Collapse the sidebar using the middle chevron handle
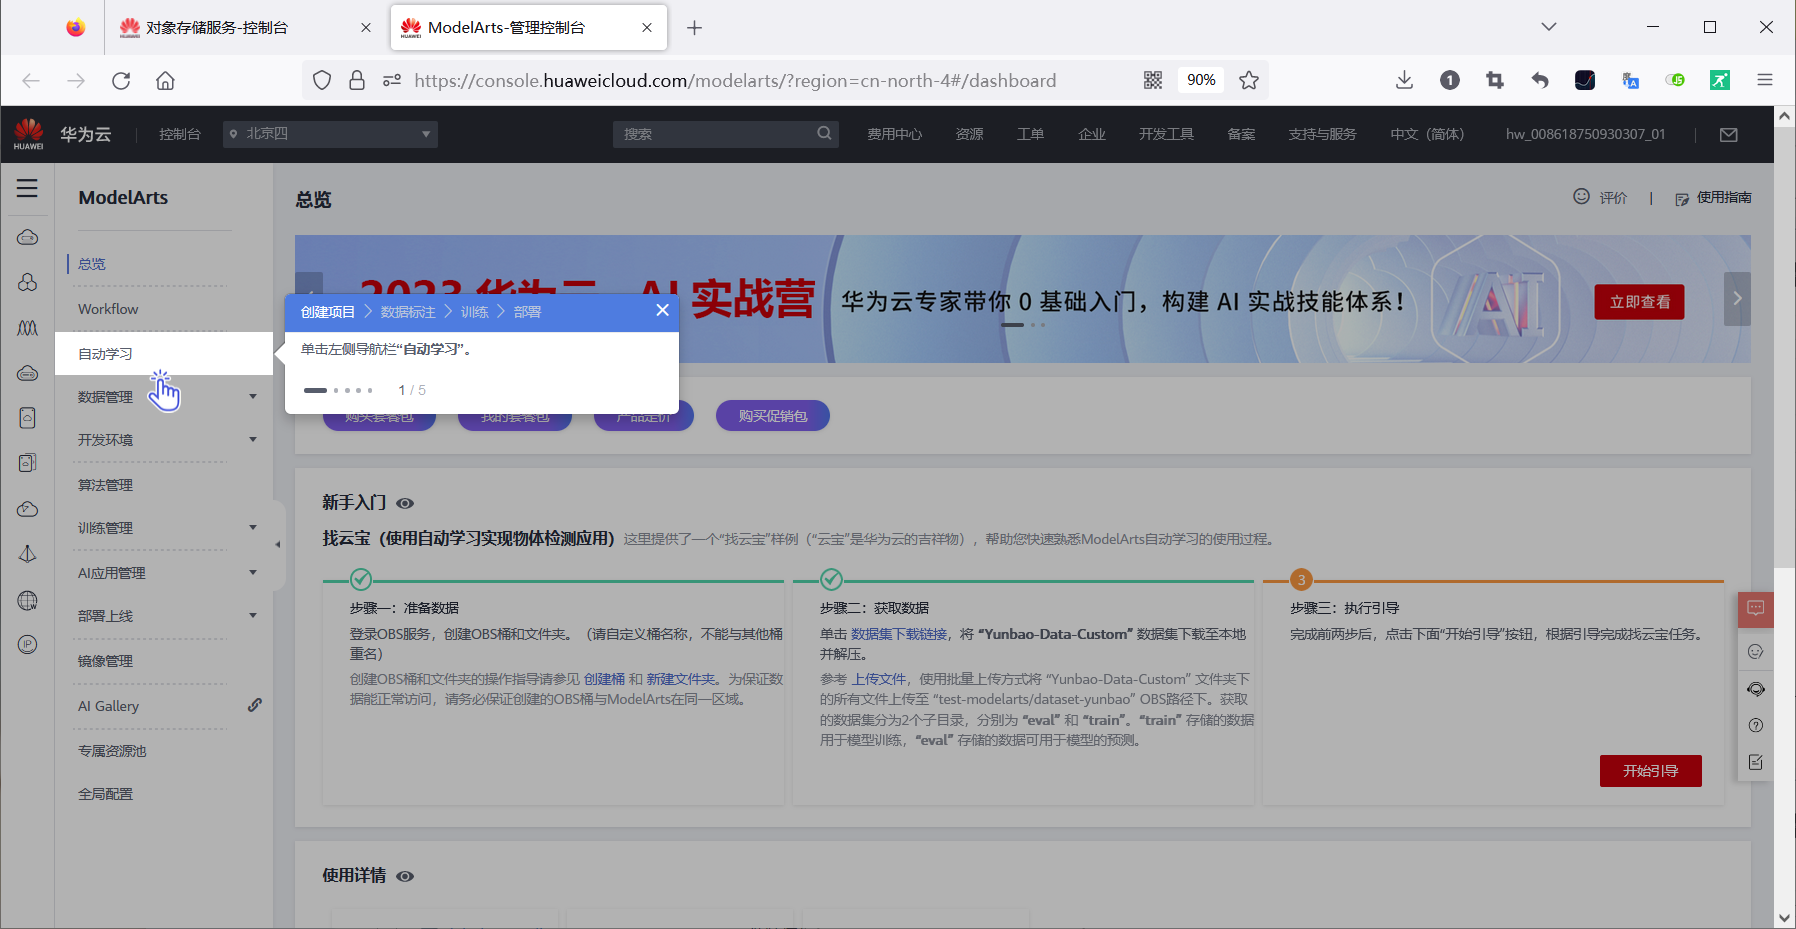This screenshot has width=1796, height=929. 277,544
